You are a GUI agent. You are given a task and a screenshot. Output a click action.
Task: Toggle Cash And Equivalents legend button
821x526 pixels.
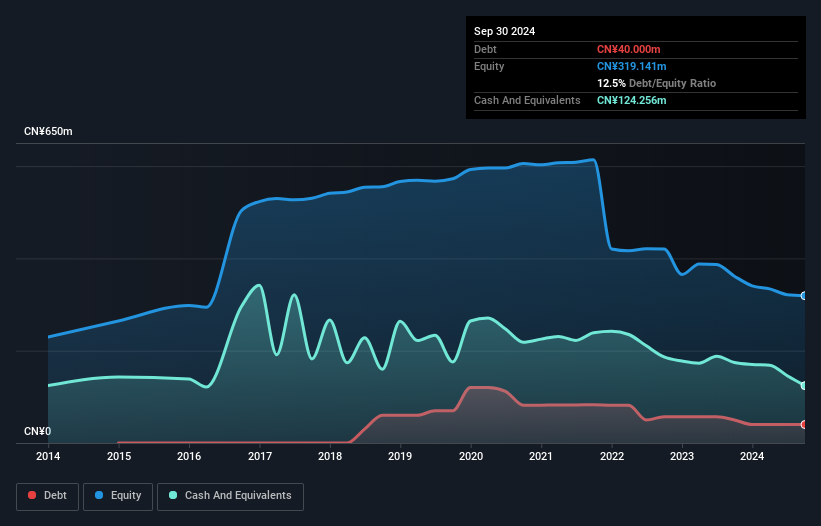click(x=230, y=496)
